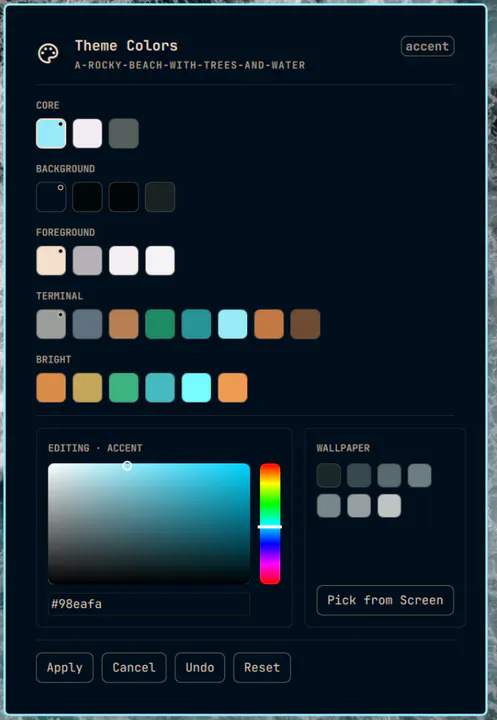Click the accent badge in the header
The height and width of the screenshot is (720, 497).
427,46
